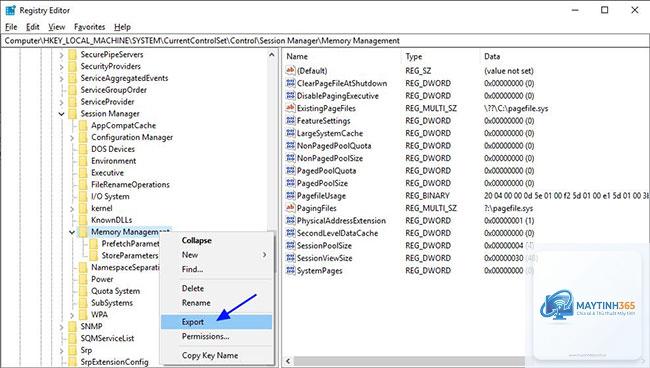650x368 pixels.
Task: Open the Edit menu
Action: 33,27
